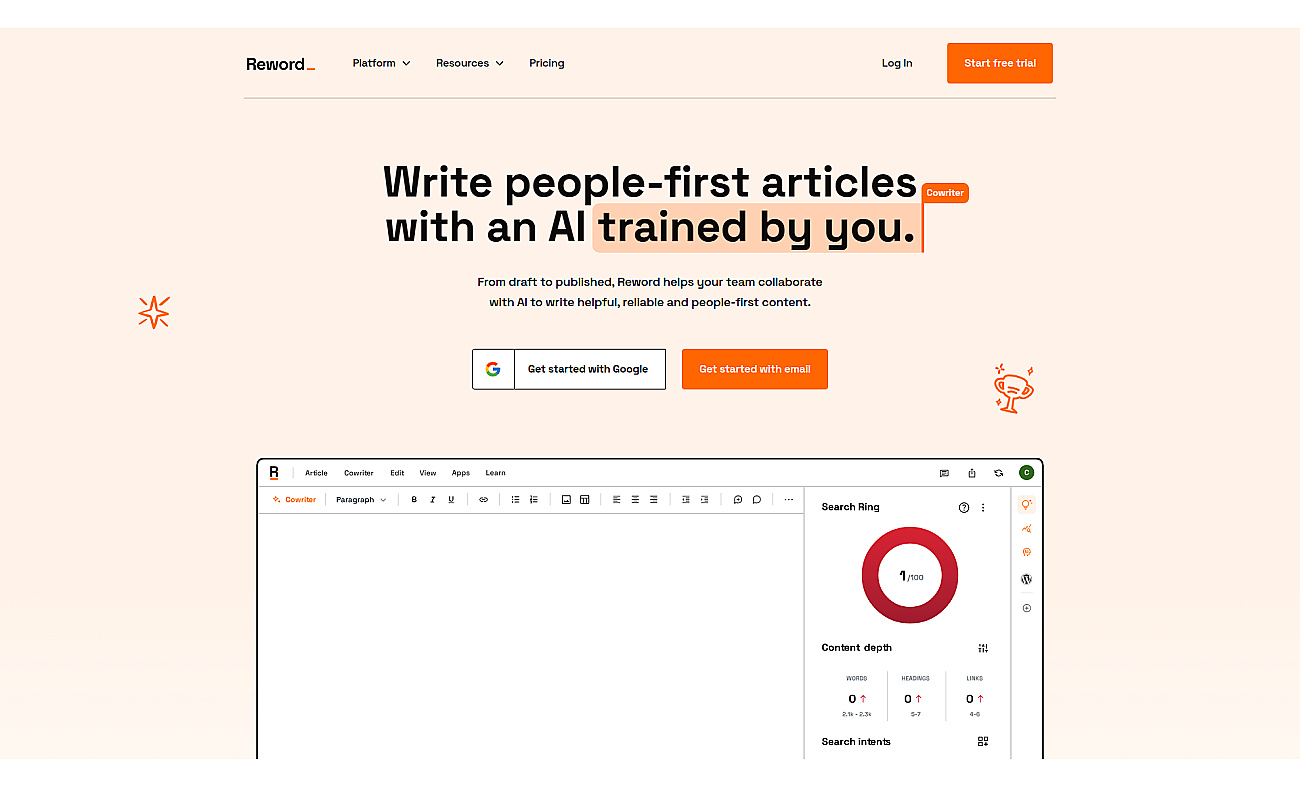The width and height of the screenshot is (1300, 788).
Task: Decrease indent in editor toolbar
Action: point(686,500)
